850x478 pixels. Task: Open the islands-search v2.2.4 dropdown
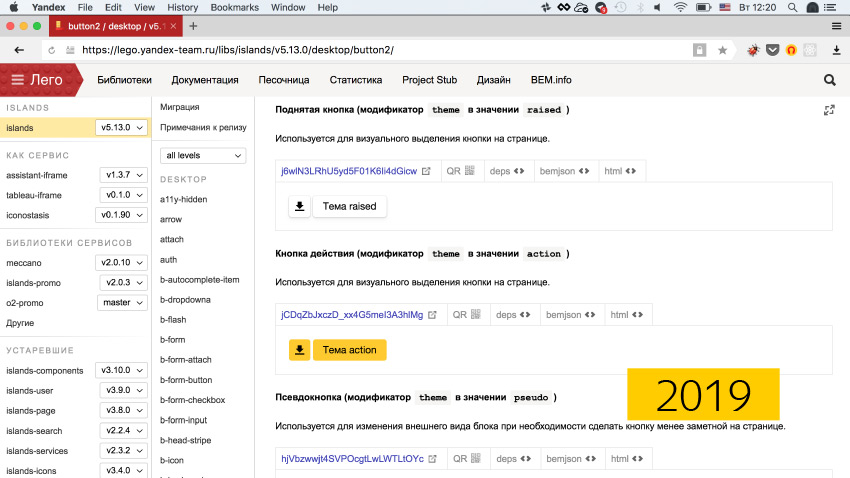click(124, 431)
